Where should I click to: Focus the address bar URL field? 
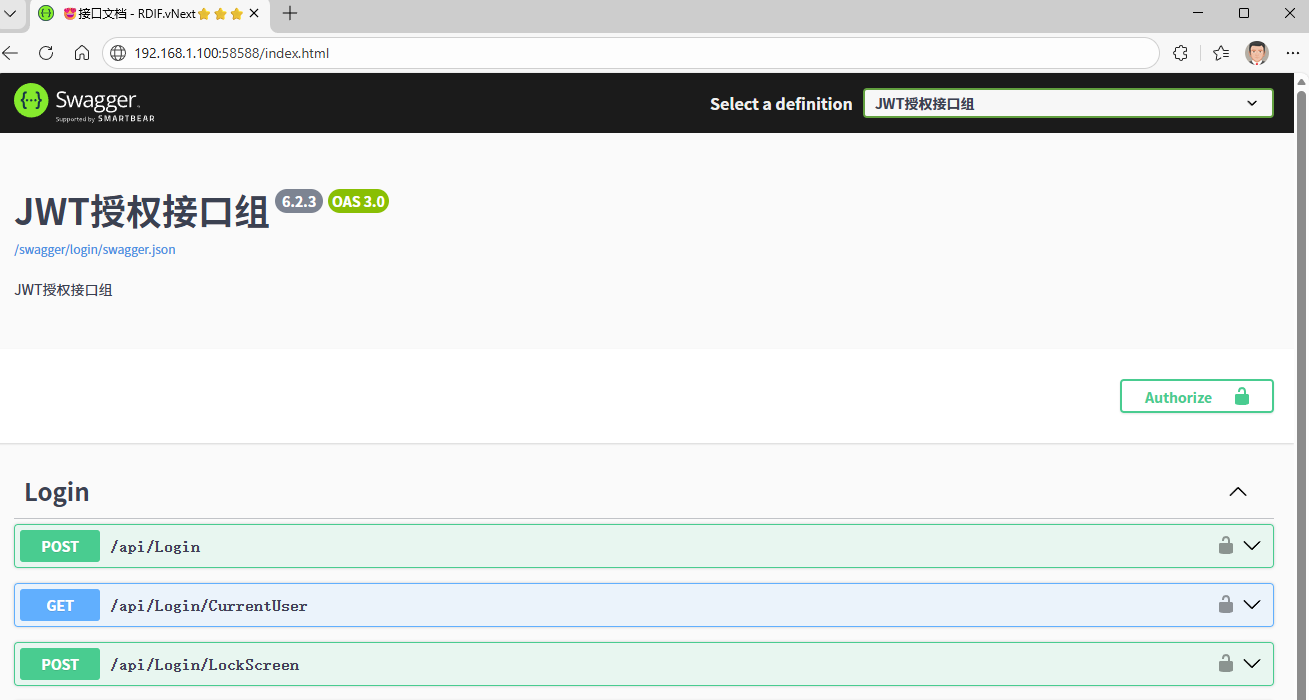click(x=630, y=53)
